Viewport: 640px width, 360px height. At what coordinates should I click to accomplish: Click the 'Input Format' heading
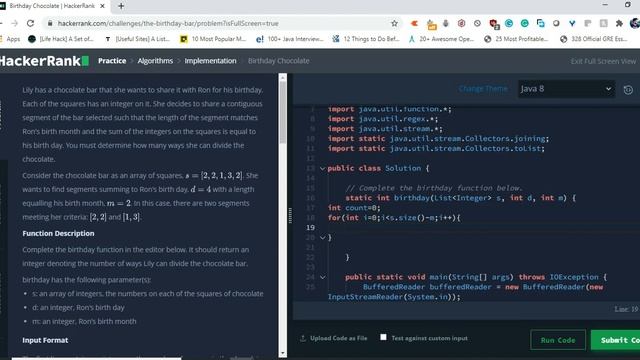(x=45, y=340)
